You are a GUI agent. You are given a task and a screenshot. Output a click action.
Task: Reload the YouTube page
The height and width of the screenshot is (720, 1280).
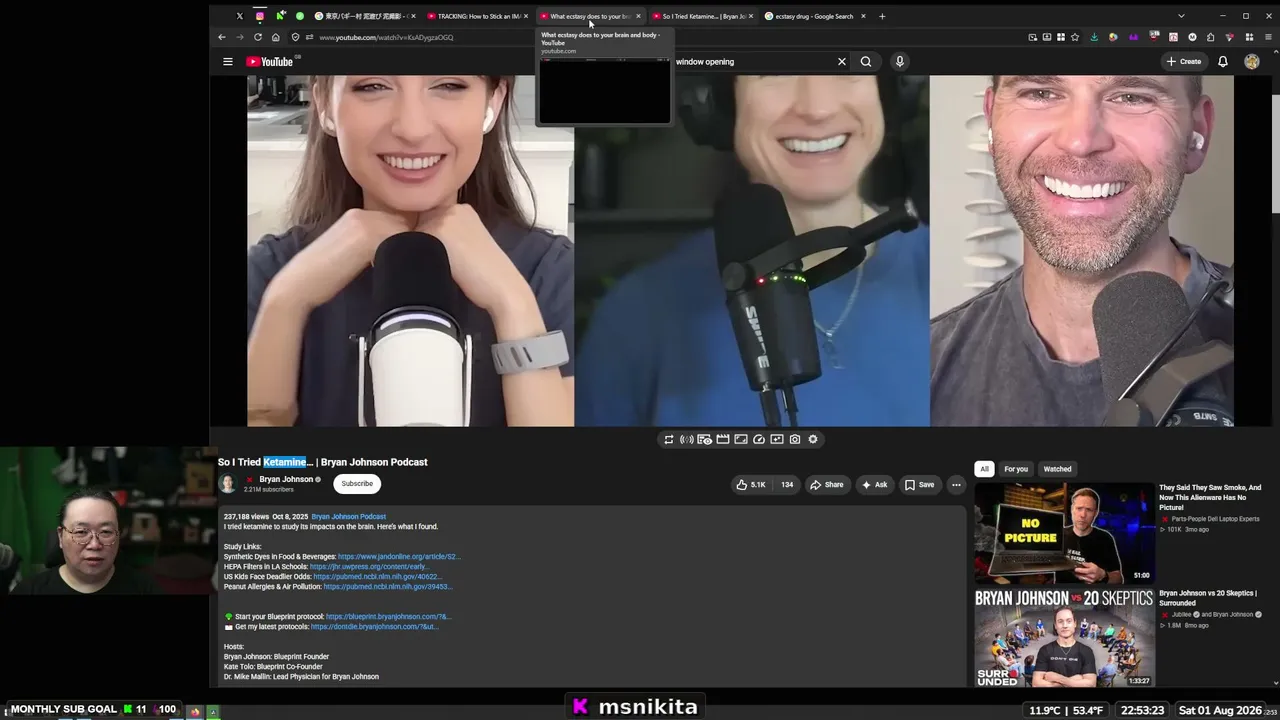258,37
